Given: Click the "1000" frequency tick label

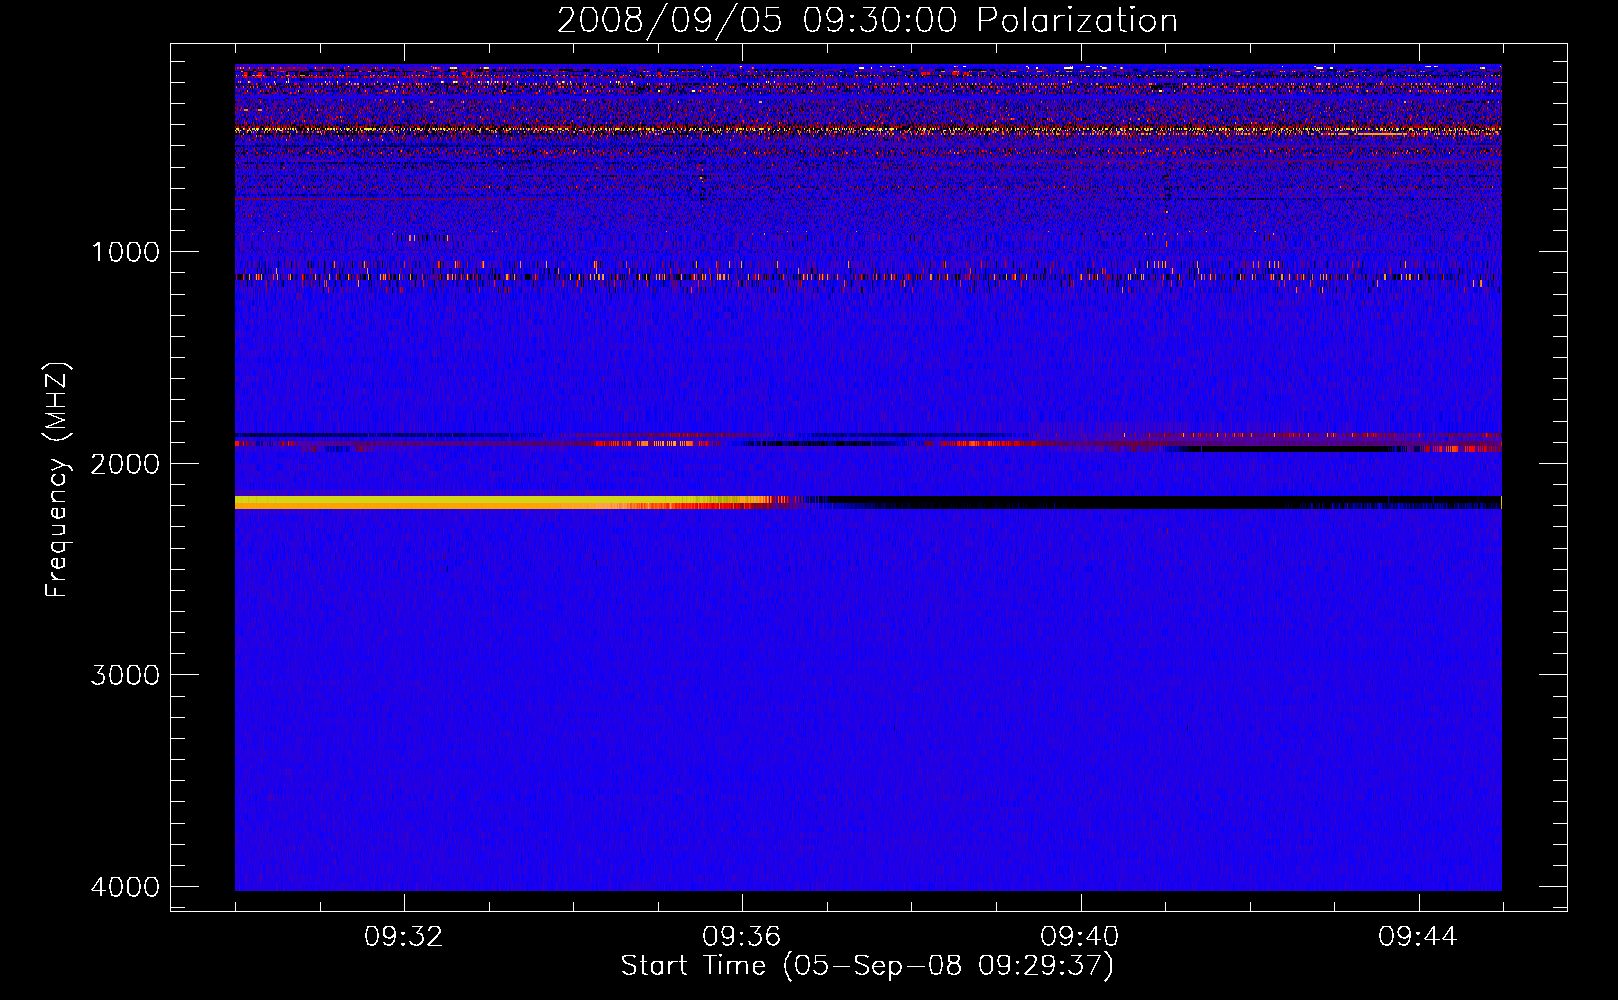Looking at the screenshot, I should (126, 252).
